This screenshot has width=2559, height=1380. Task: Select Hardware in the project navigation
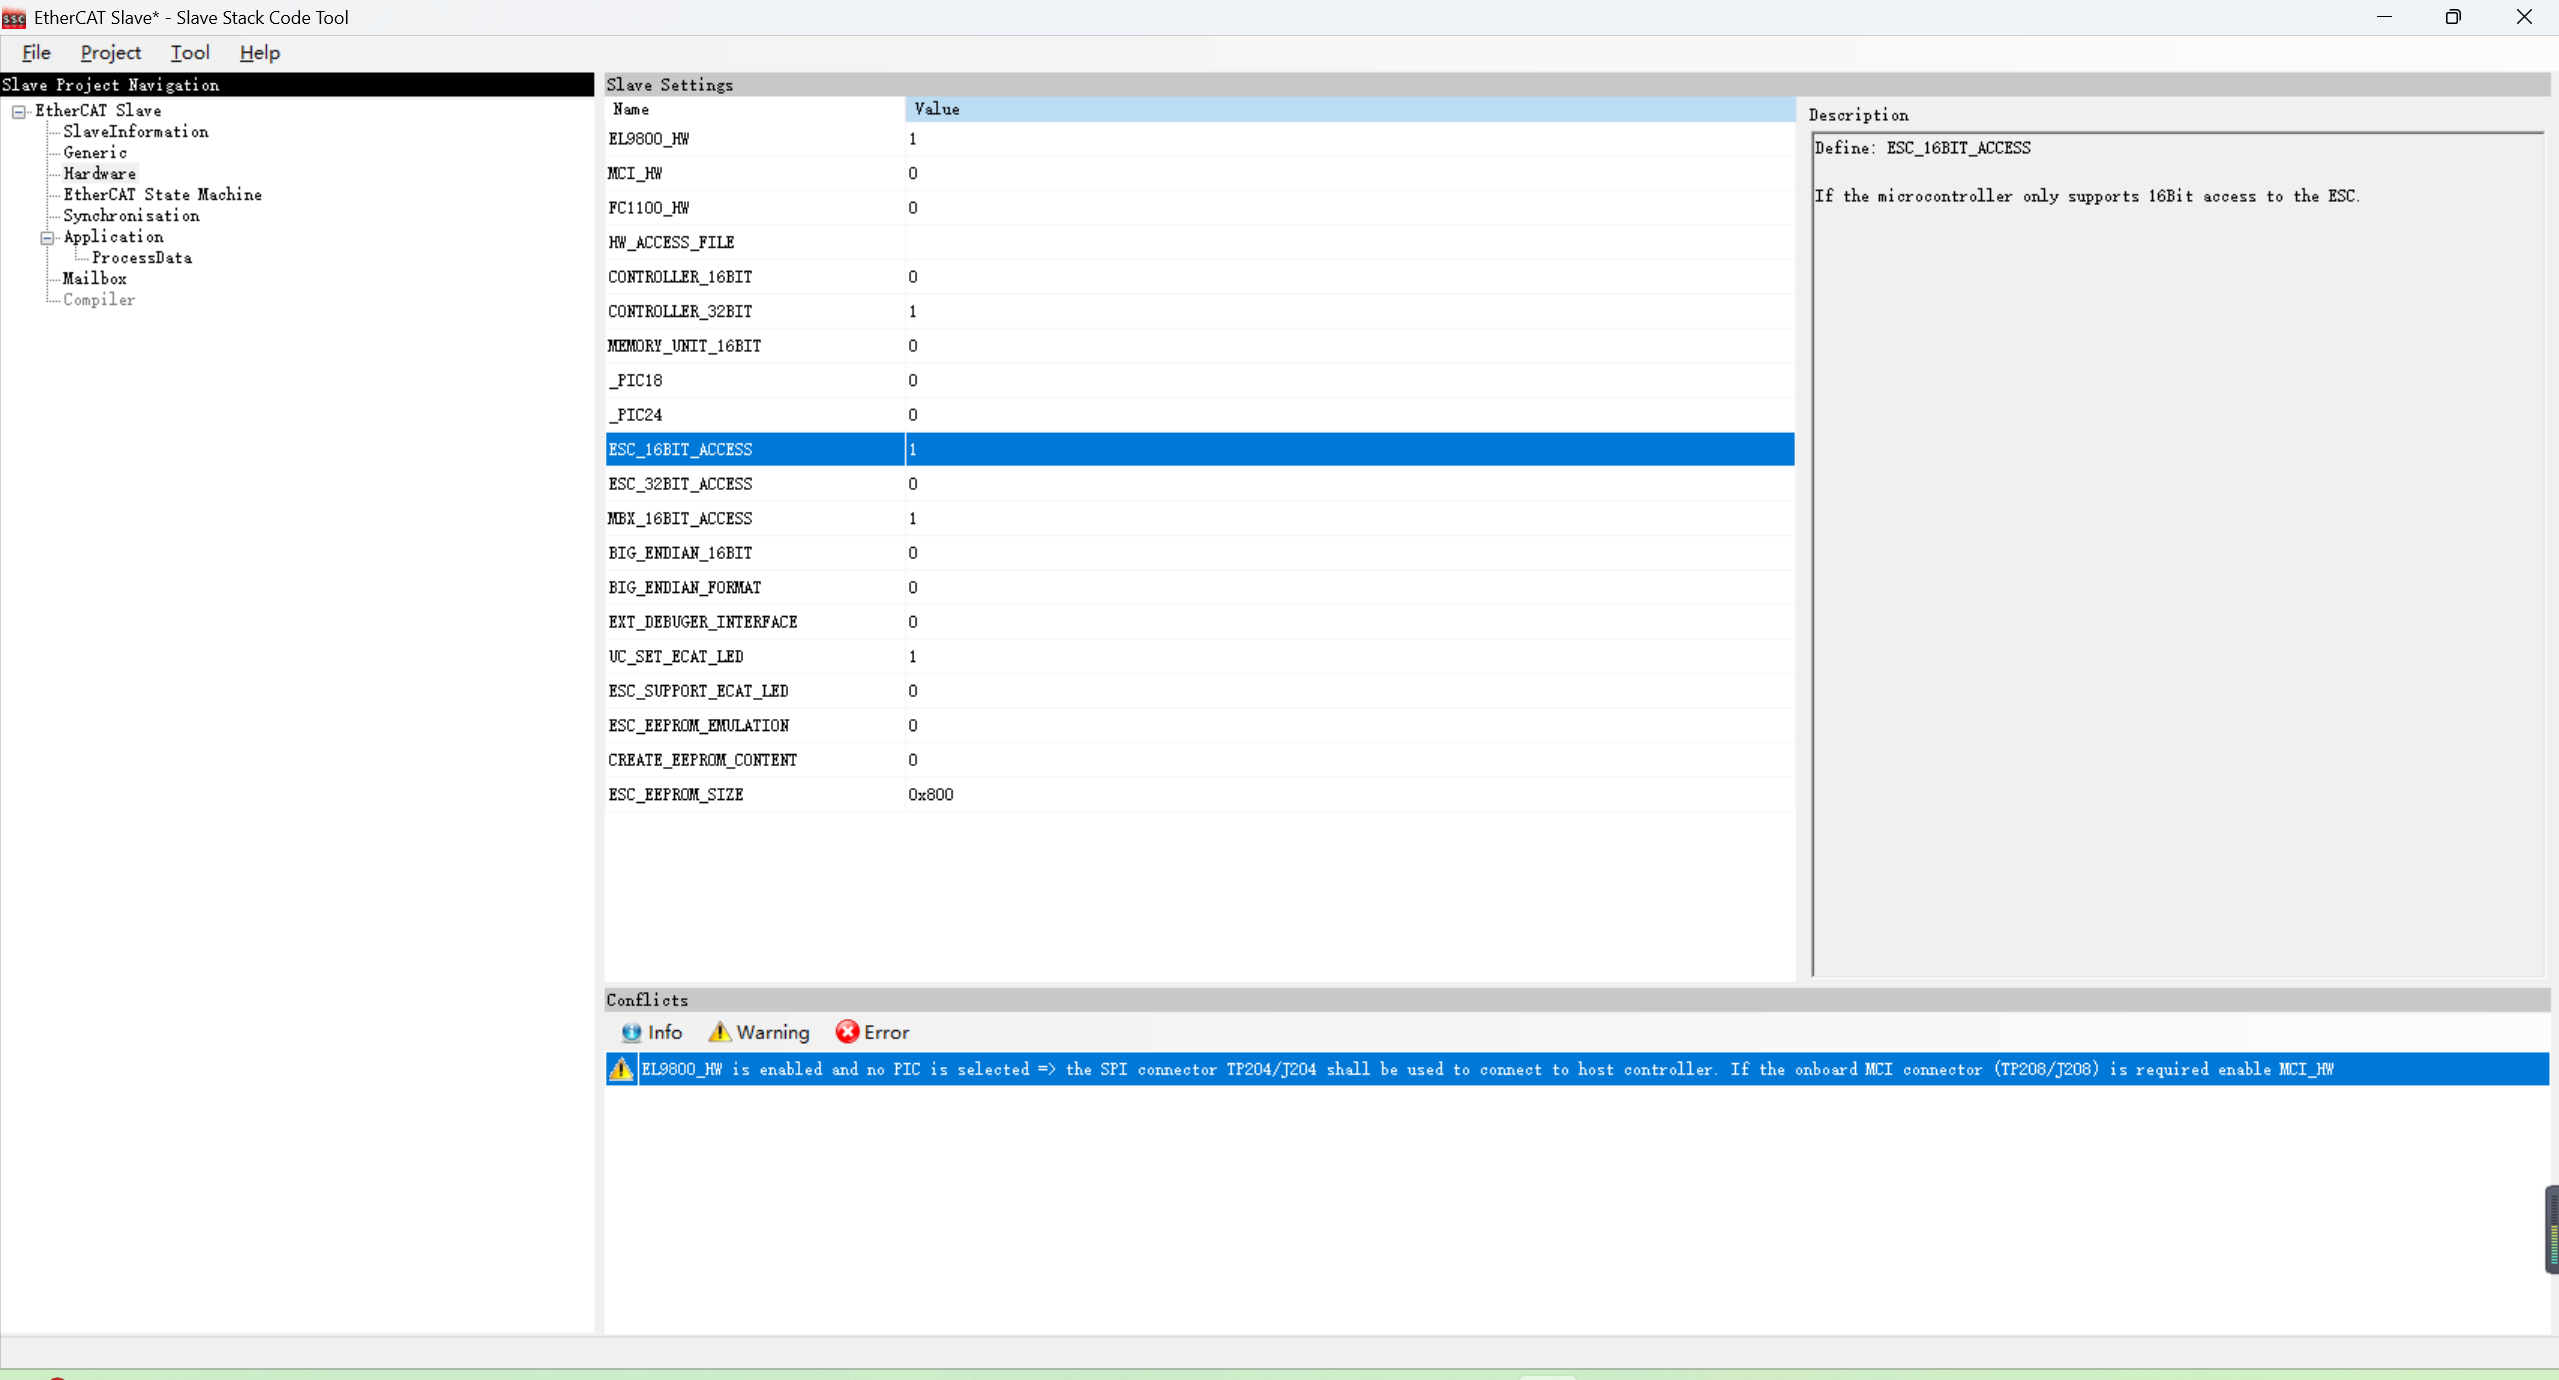(x=99, y=173)
